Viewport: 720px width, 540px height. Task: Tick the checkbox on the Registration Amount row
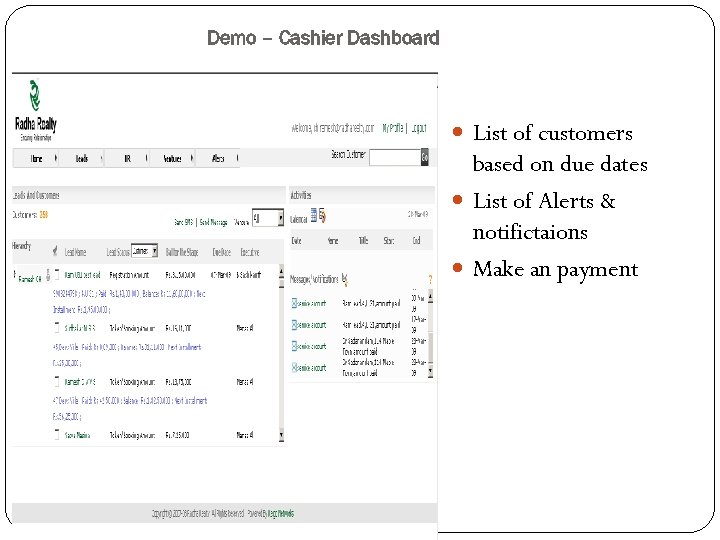click(x=57, y=275)
